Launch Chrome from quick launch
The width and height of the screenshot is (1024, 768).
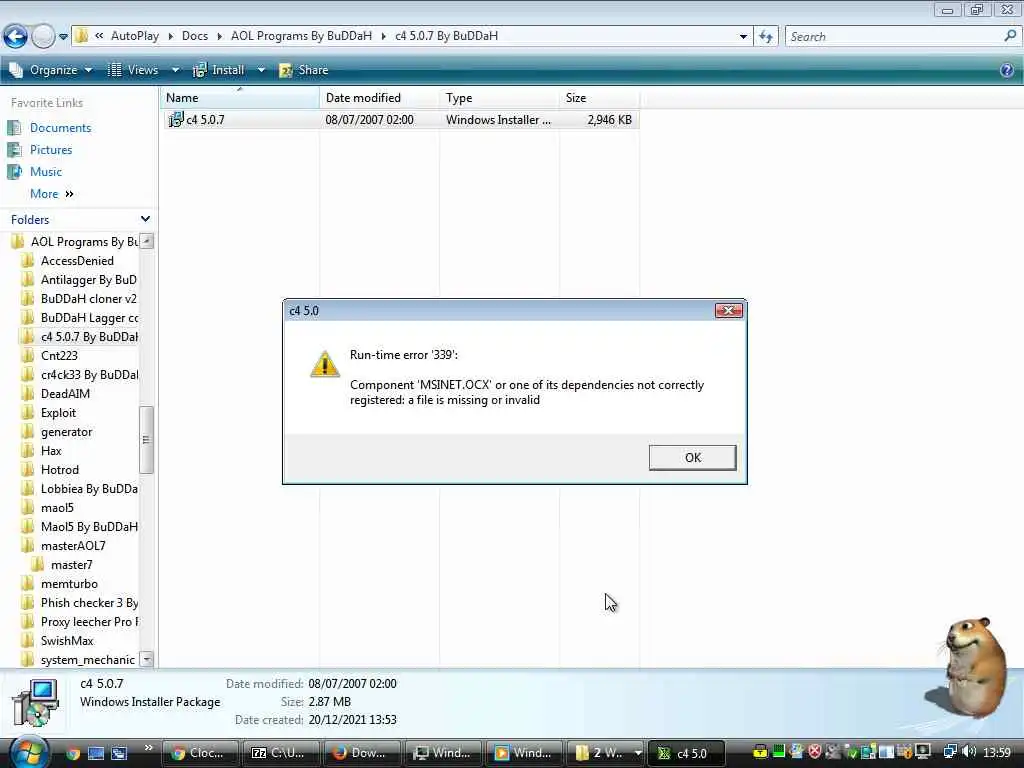click(x=73, y=754)
